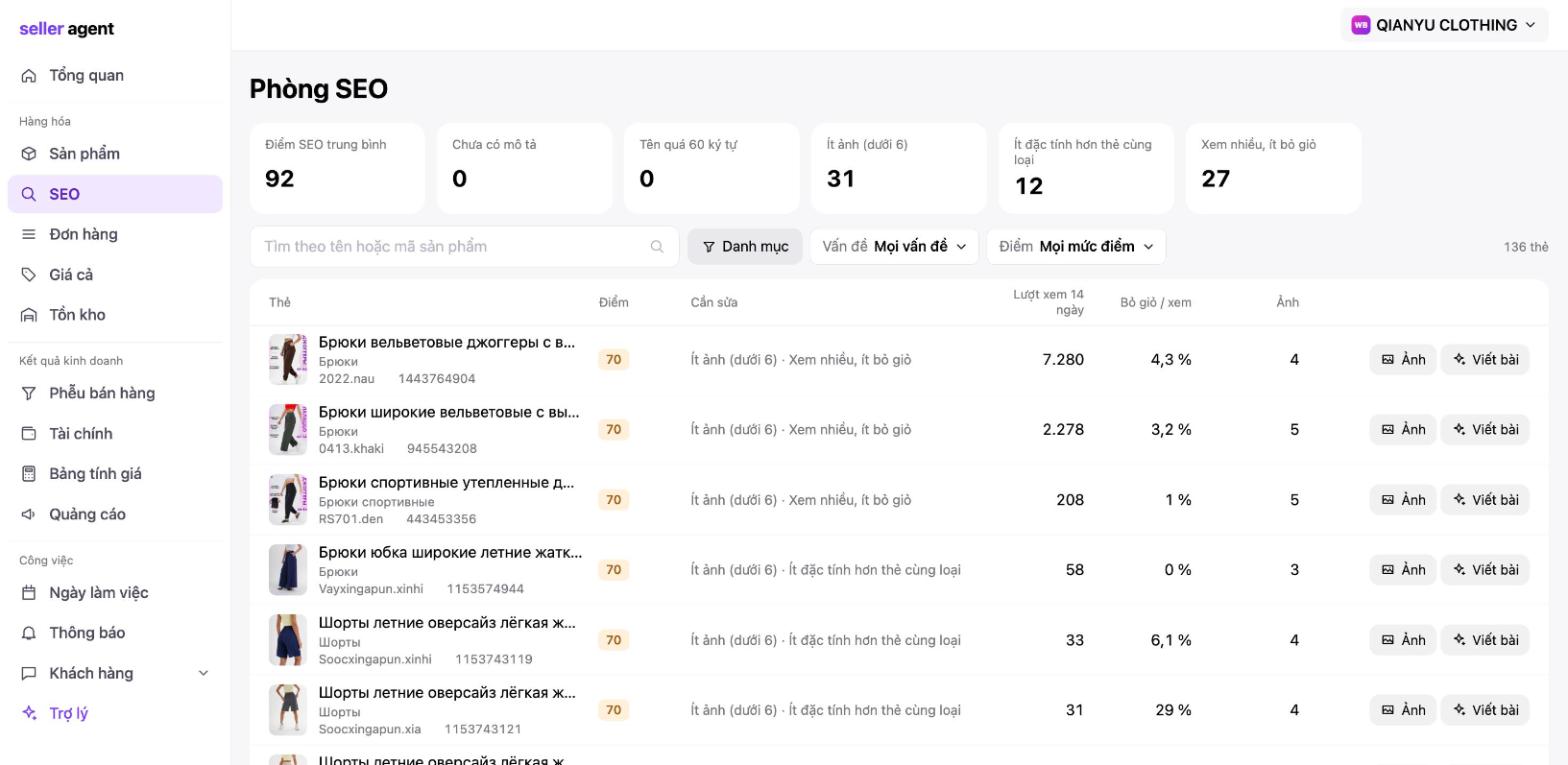
Task: Open Đơn hàng list icon
Action: tap(29, 234)
